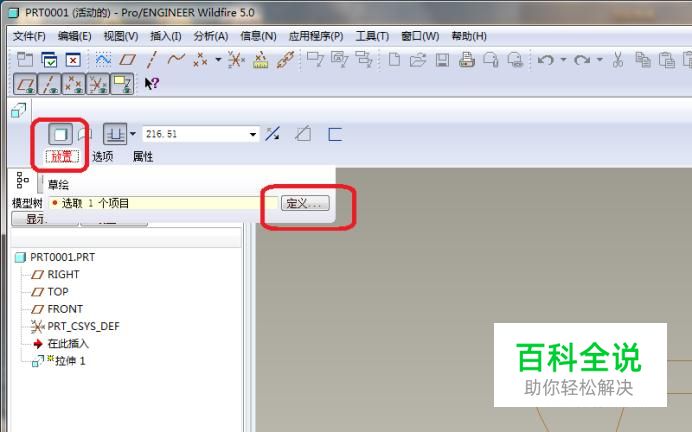Screen dimensions: 692x432
Task: Open the 帮助(H) menu
Action: [x=469, y=36]
